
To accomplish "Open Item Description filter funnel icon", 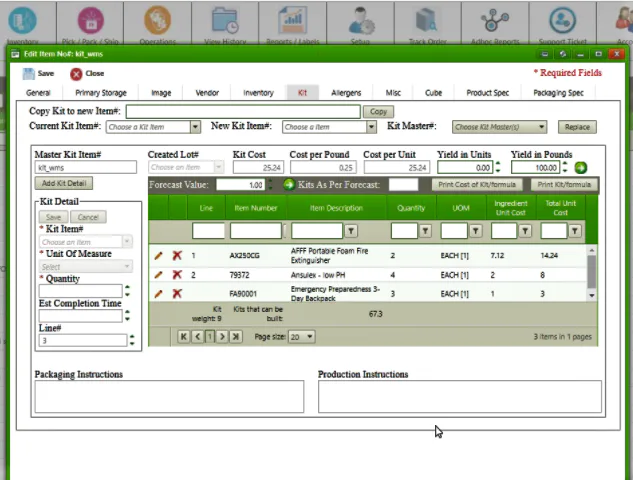I will coord(351,231).
